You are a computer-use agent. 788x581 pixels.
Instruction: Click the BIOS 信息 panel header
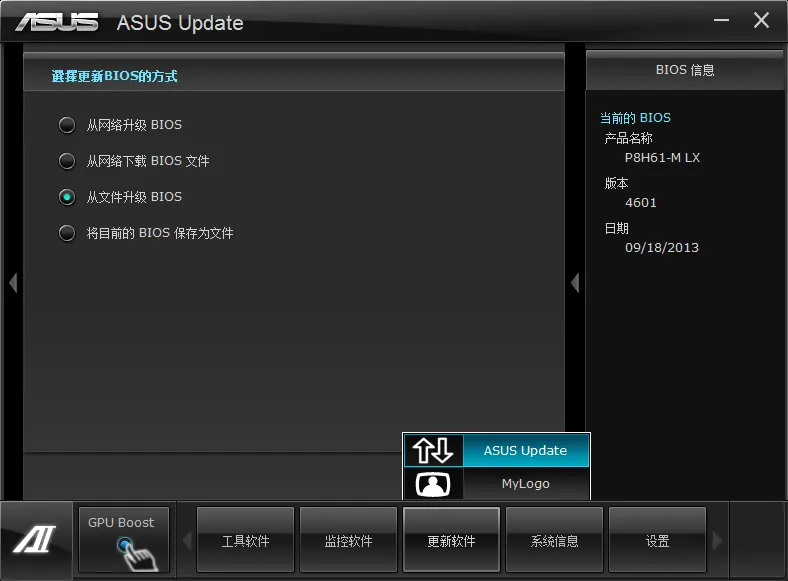pyautogui.click(x=684, y=70)
